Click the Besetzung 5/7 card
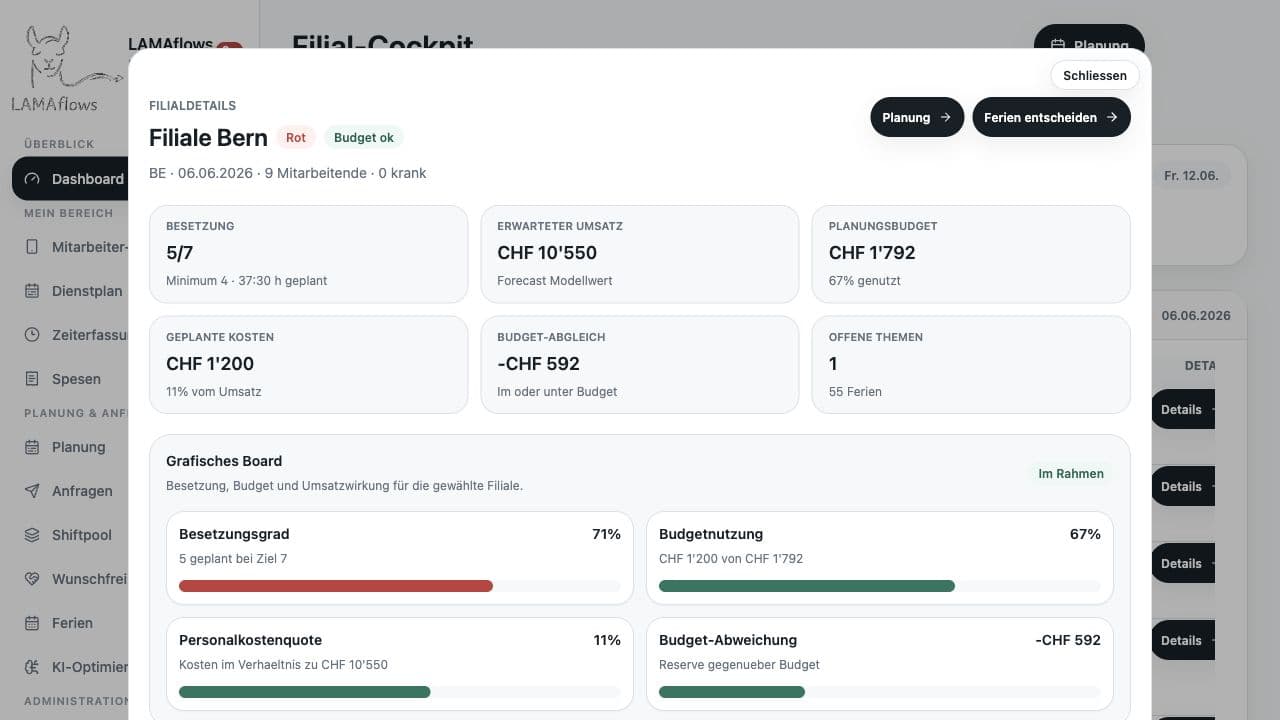 click(x=308, y=254)
